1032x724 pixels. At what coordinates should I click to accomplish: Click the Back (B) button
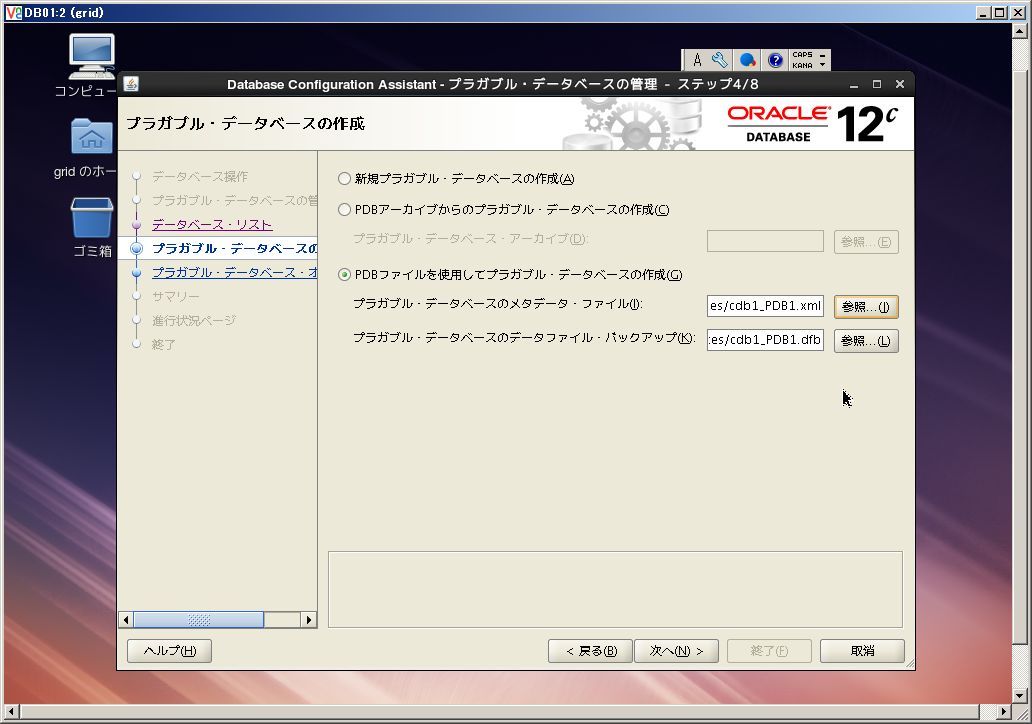590,651
